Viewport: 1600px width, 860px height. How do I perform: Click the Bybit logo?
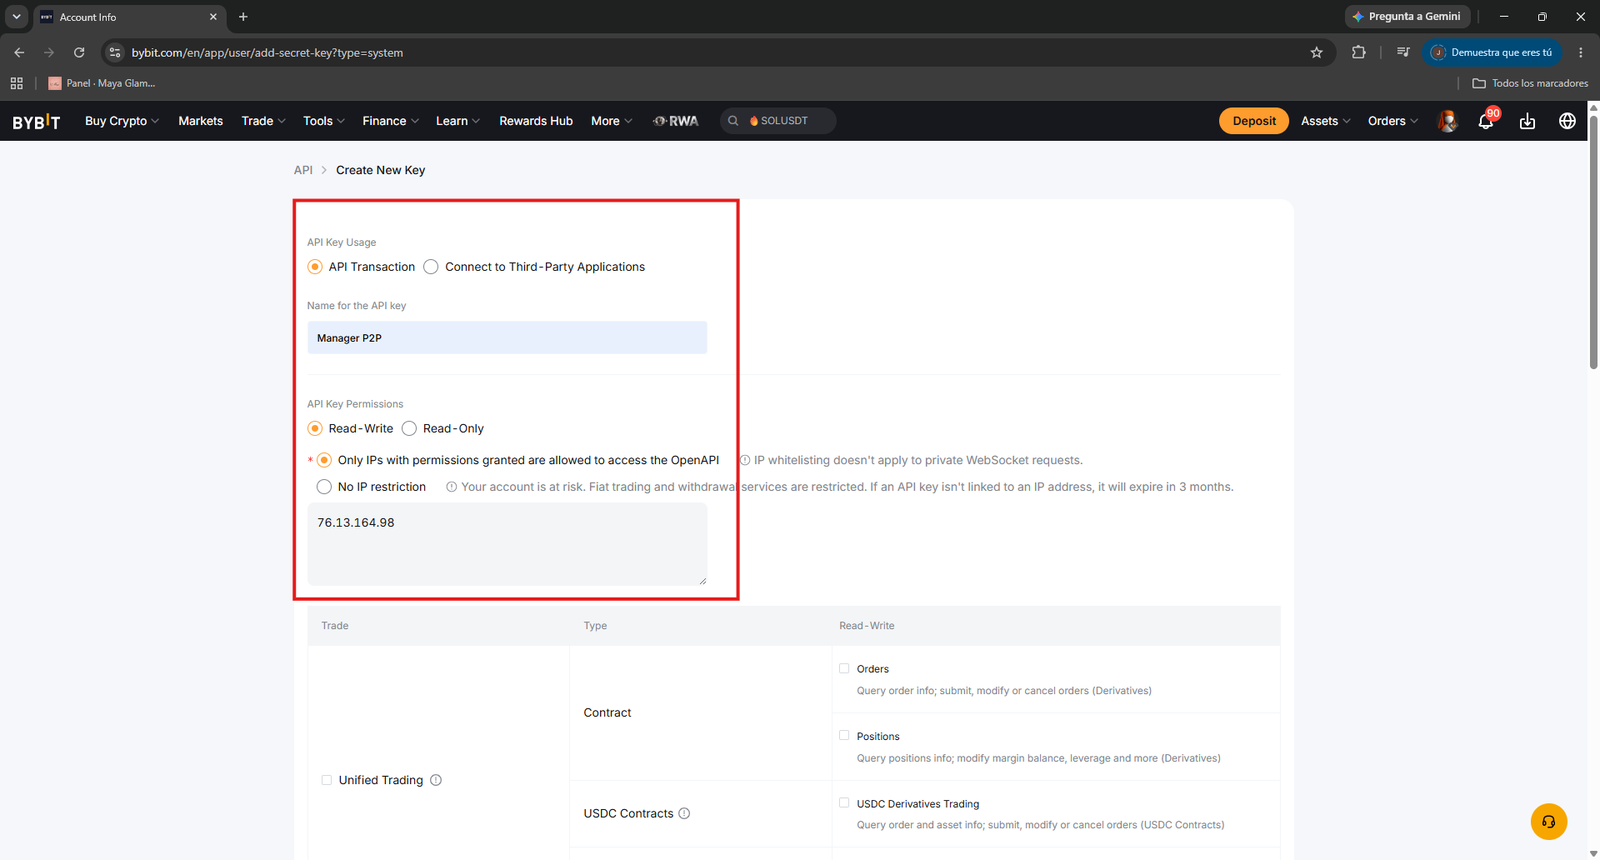pos(36,121)
